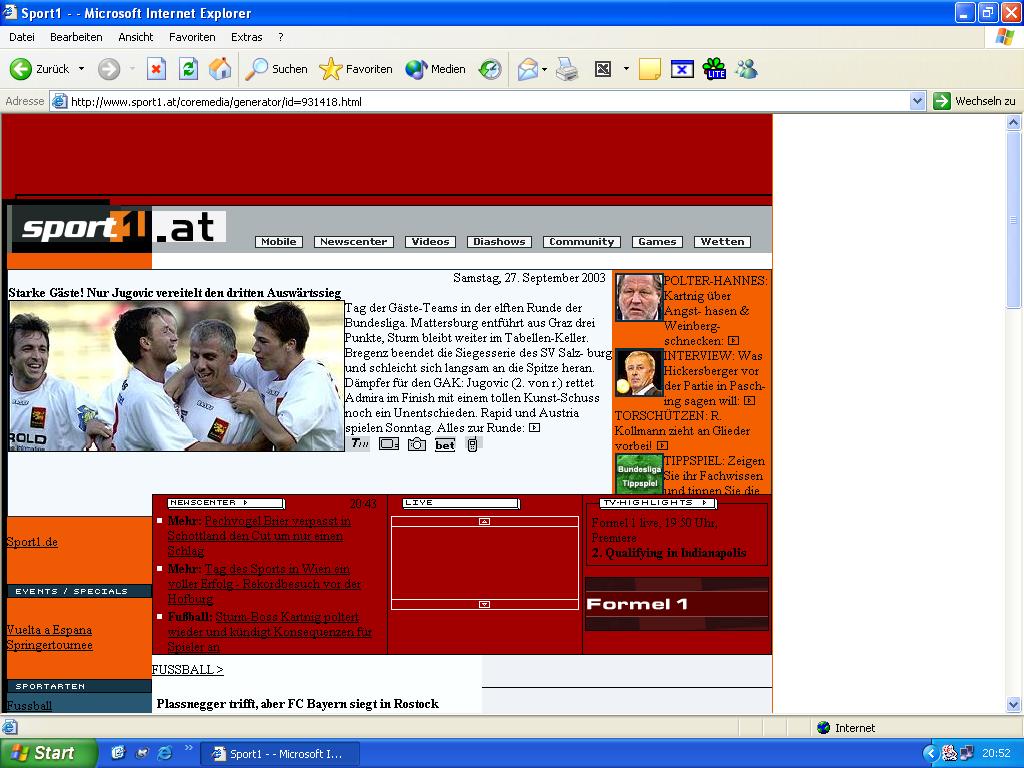Open the Favoriten menu in the menu bar
The image size is (1024, 768).
tap(192, 37)
